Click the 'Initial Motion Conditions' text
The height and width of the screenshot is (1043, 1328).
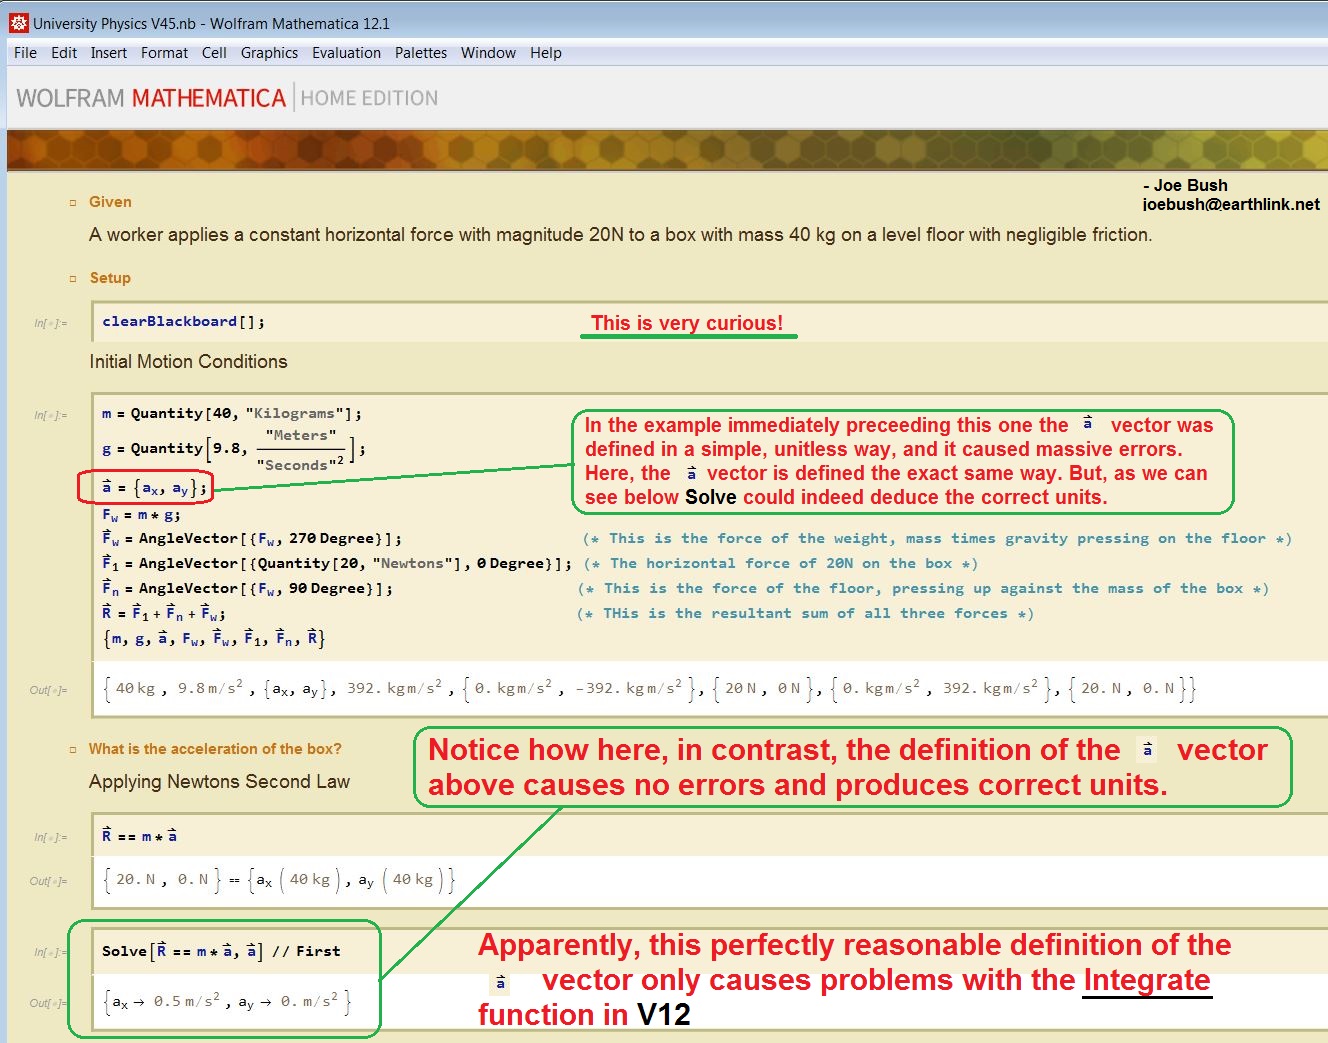188,362
